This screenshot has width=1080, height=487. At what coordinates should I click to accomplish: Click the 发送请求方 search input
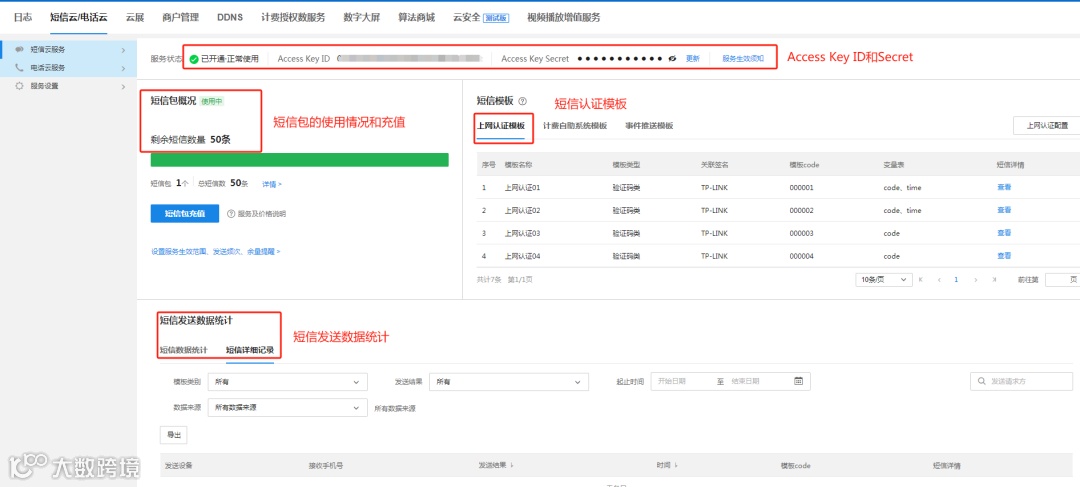coord(1021,381)
